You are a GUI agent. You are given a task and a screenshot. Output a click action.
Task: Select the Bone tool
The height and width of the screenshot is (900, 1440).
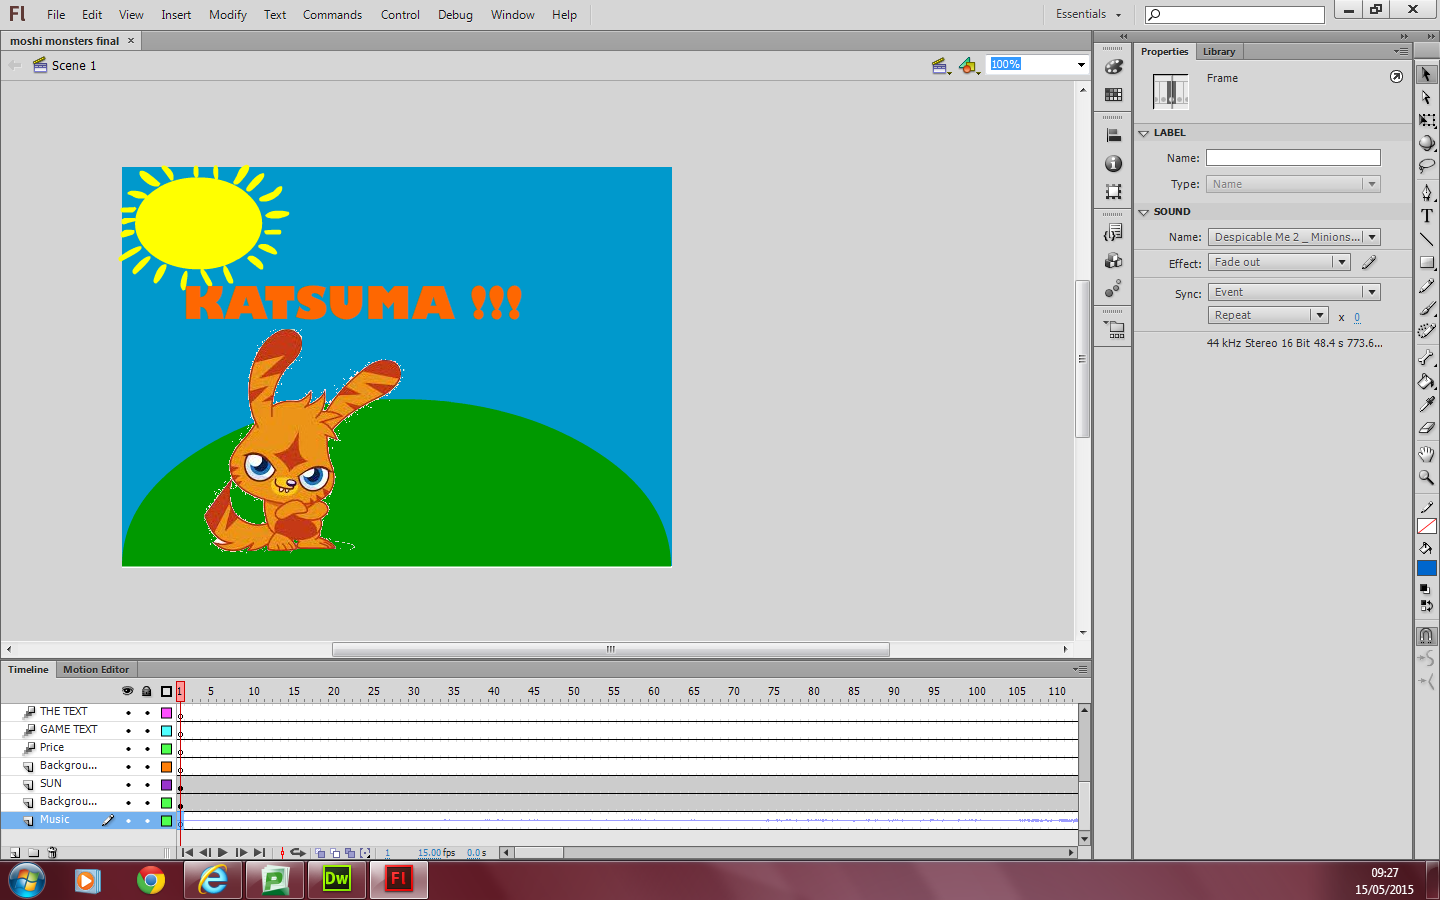1427,358
